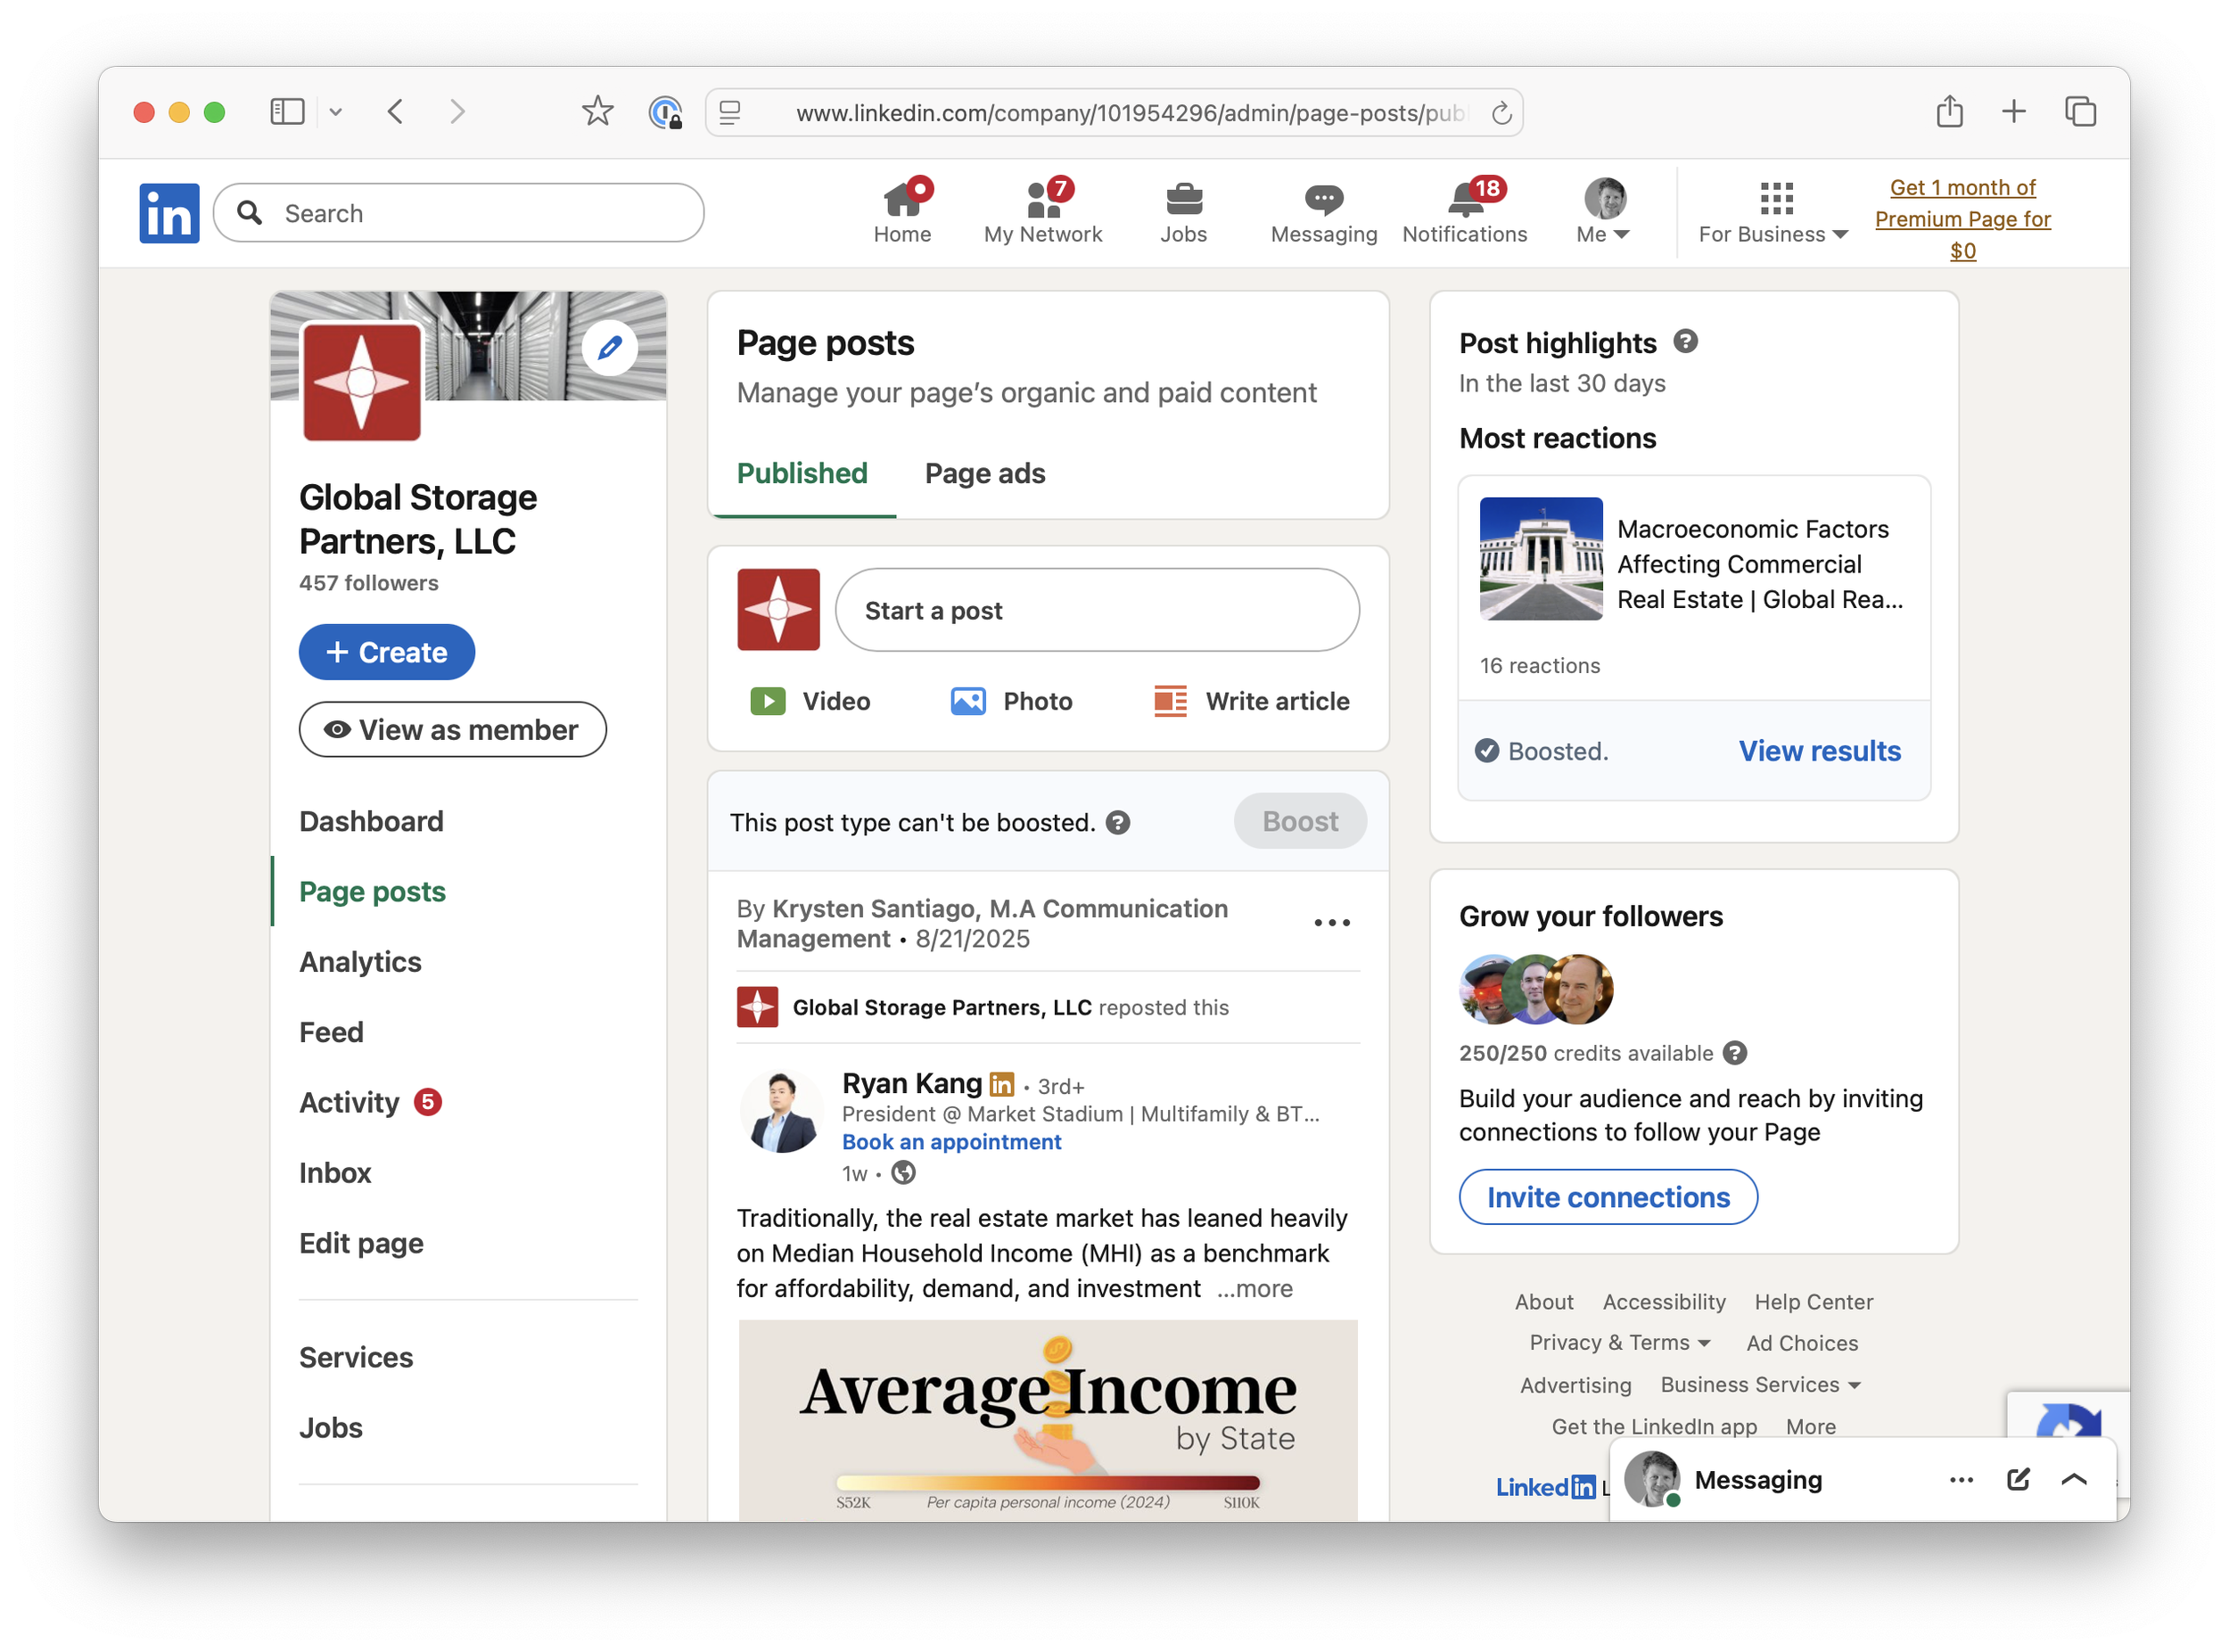The image size is (2229, 1652).
Task: Click the View results link
Action: click(1819, 751)
